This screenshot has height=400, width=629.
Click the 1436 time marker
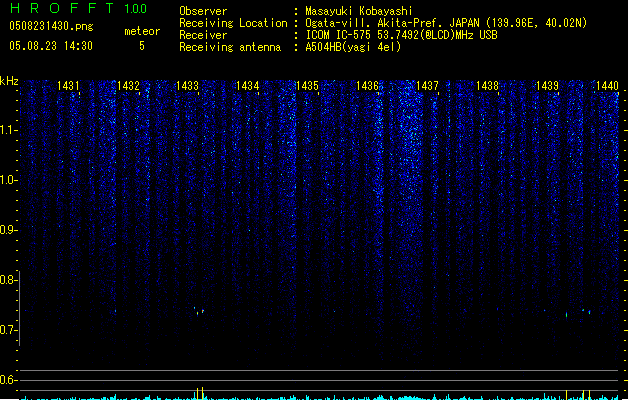click(367, 86)
